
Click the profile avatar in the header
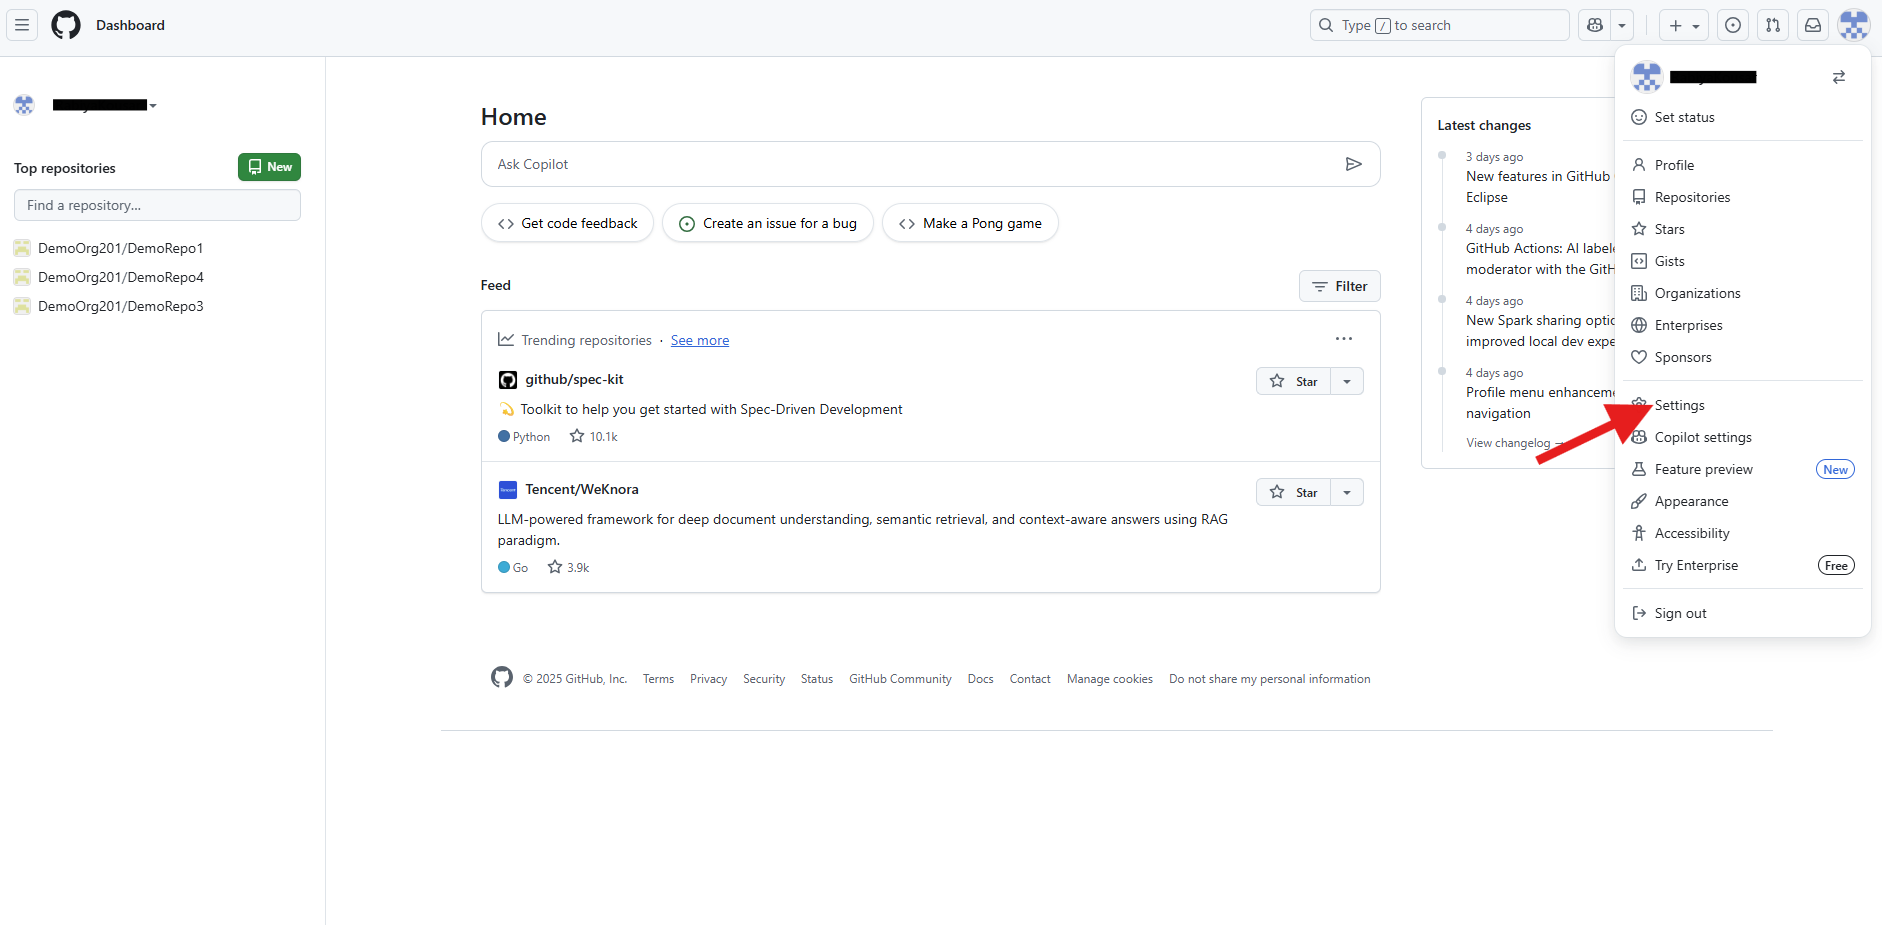tap(1854, 25)
